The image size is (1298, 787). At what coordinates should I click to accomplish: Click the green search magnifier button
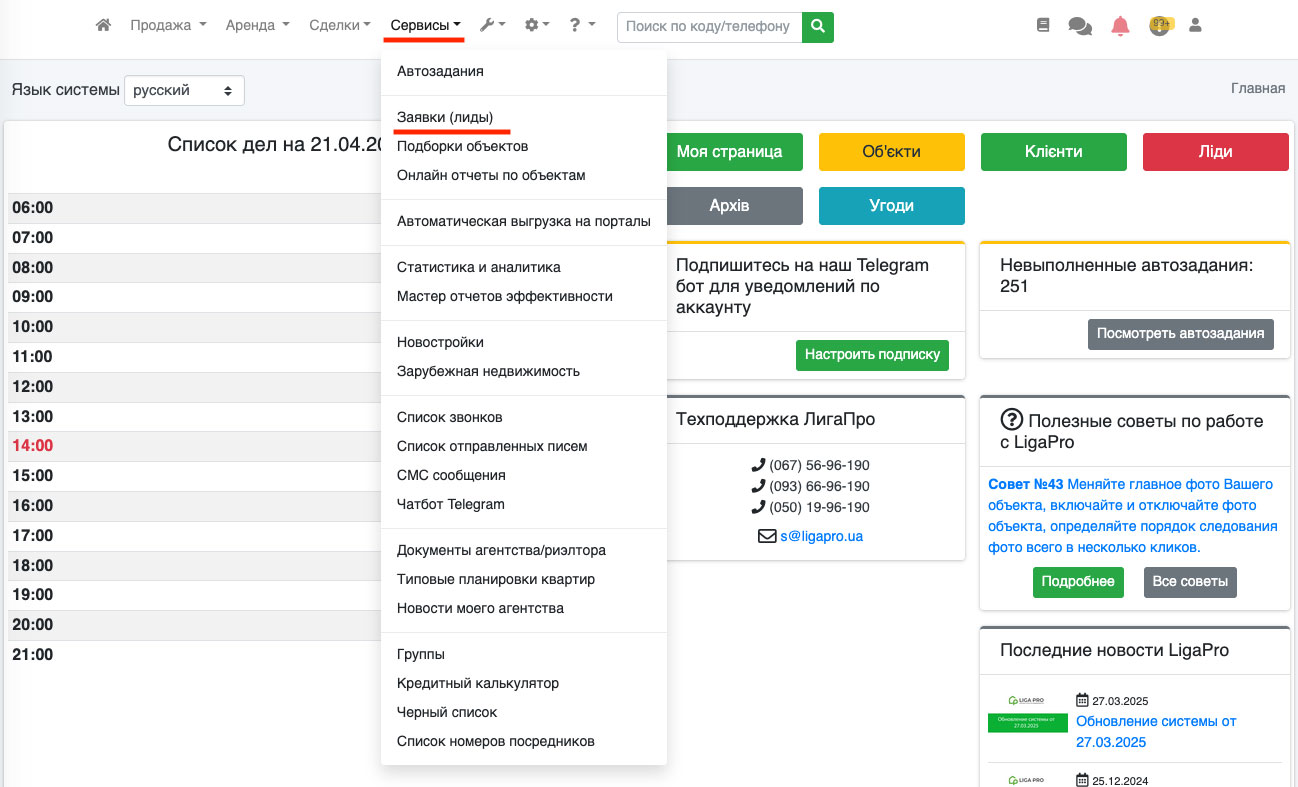[x=818, y=26]
